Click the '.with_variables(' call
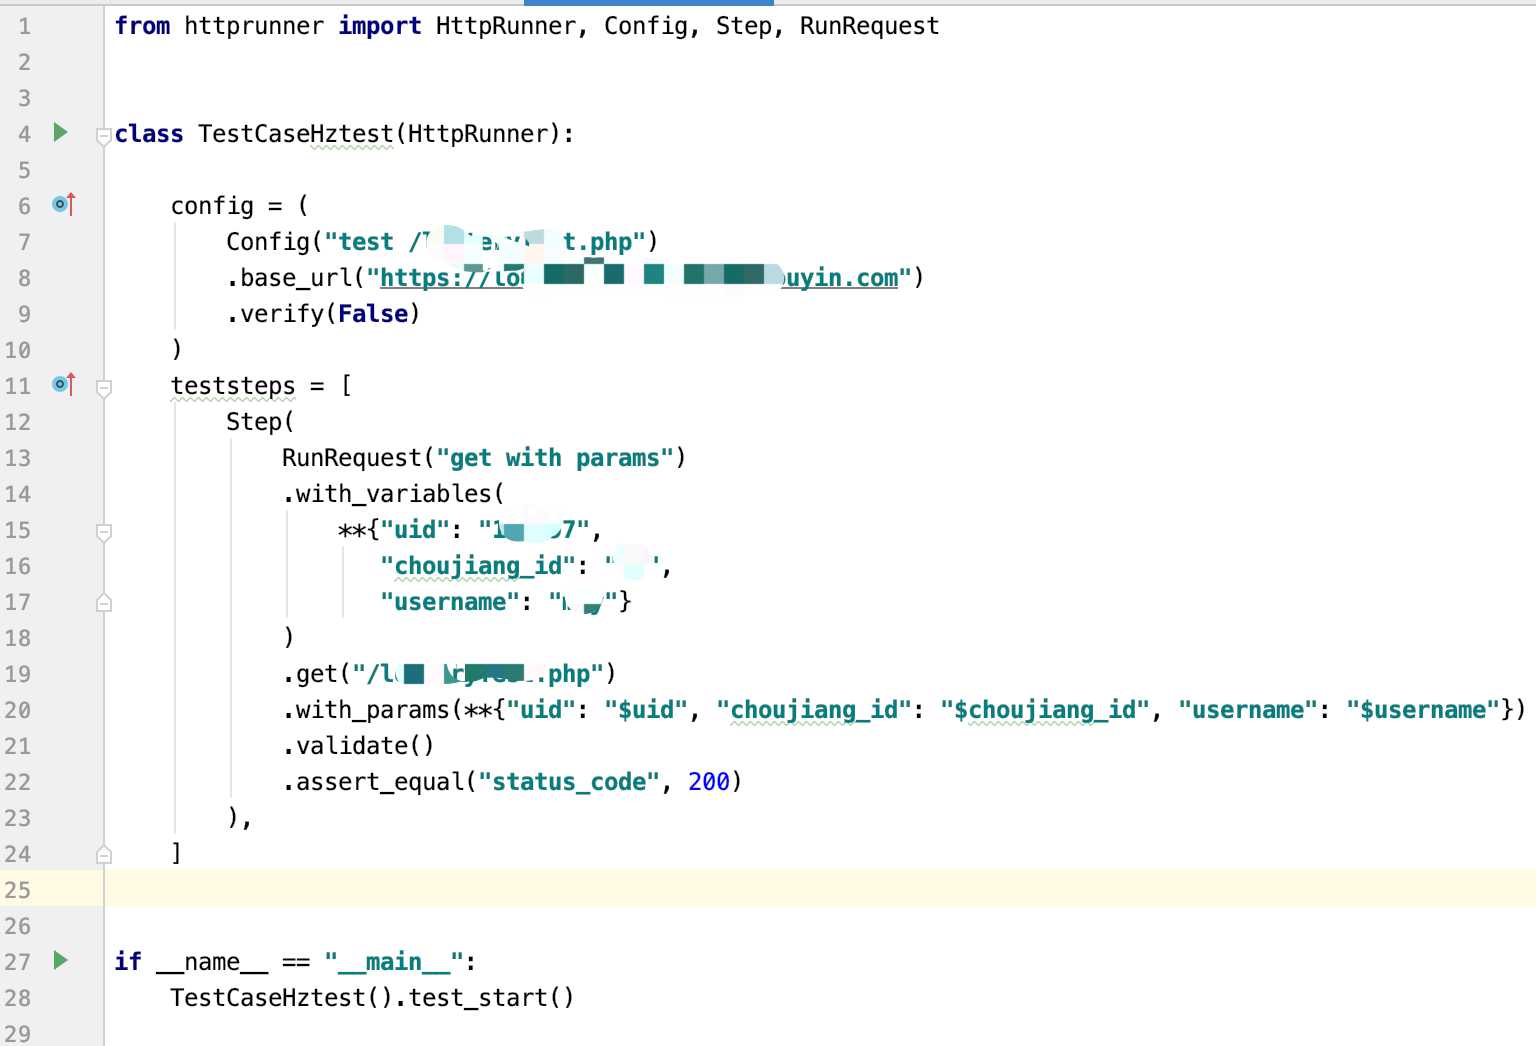1536x1046 pixels. point(394,494)
